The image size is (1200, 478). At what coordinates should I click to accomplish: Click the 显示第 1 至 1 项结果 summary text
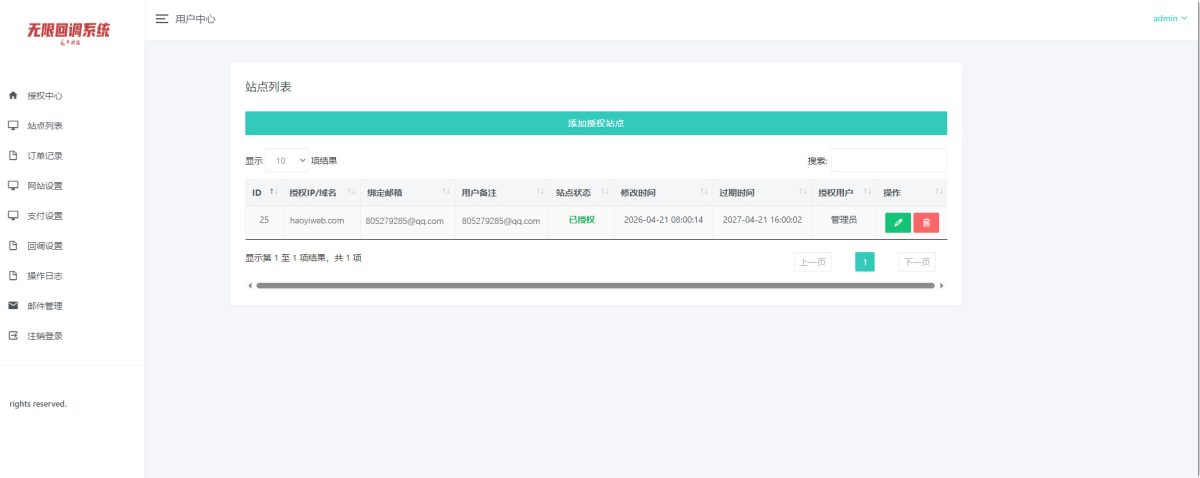tap(303, 257)
